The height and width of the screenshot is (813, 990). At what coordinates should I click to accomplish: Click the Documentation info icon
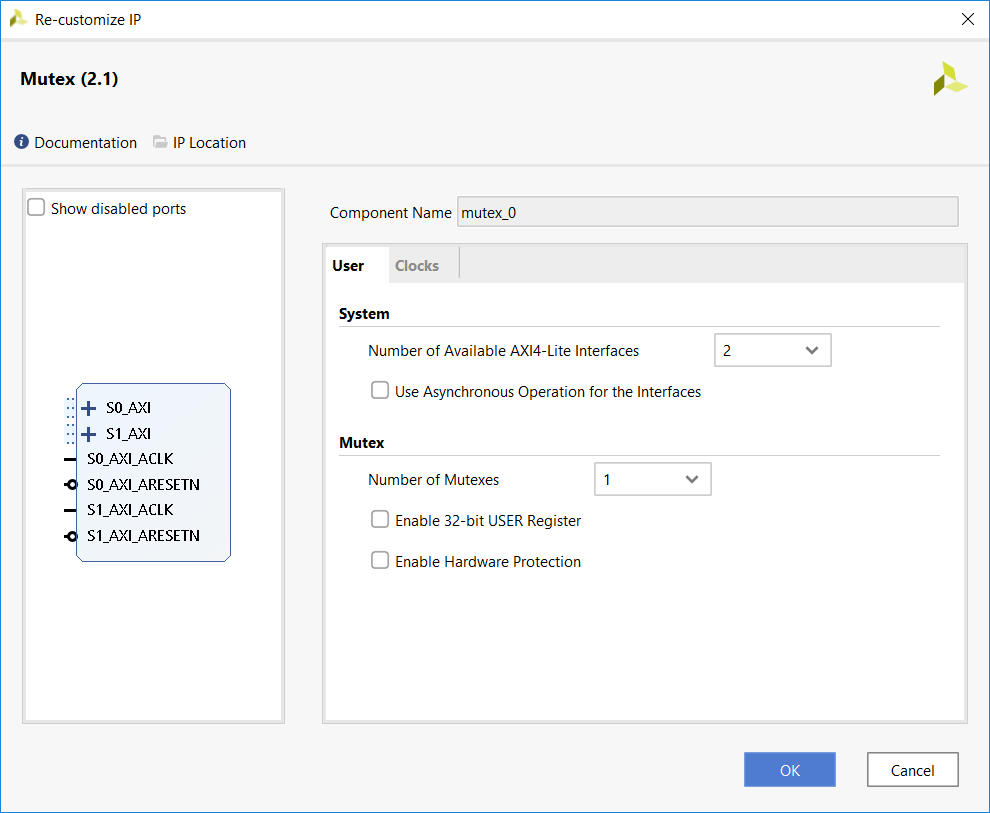tap(22, 142)
